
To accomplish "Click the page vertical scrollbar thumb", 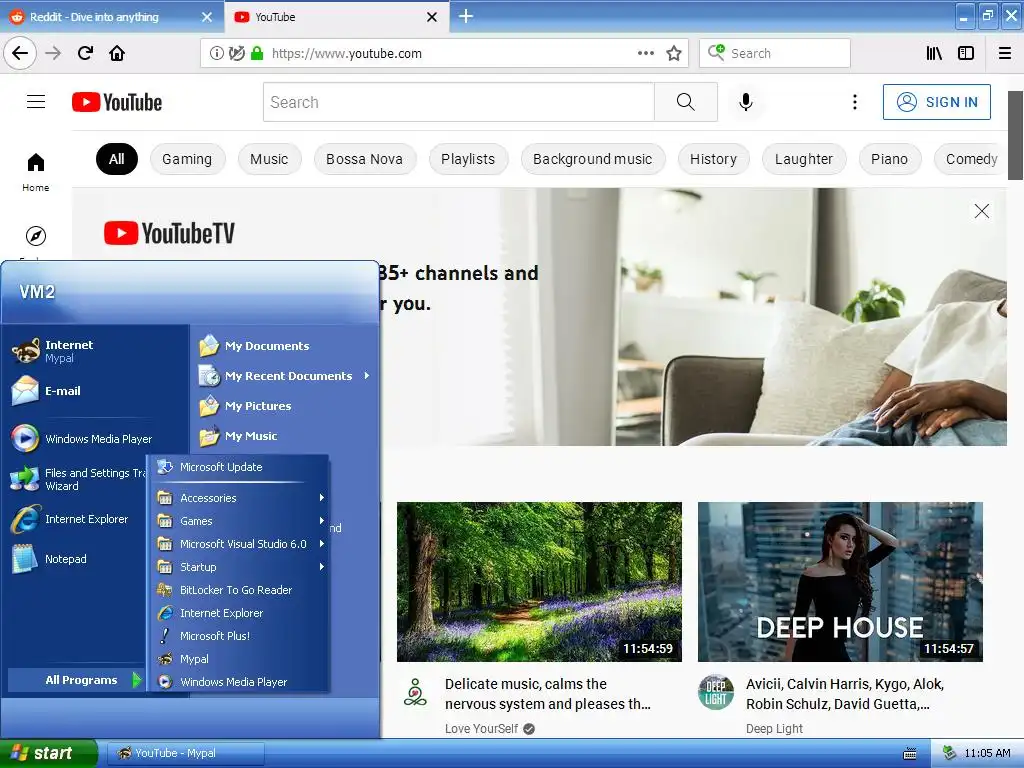I will tap(1016, 136).
